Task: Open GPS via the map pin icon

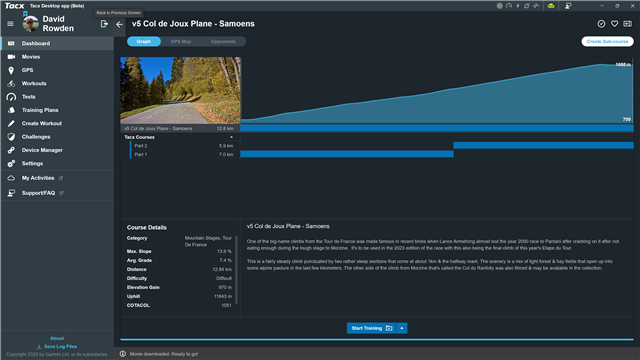Action: click(11, 70)
